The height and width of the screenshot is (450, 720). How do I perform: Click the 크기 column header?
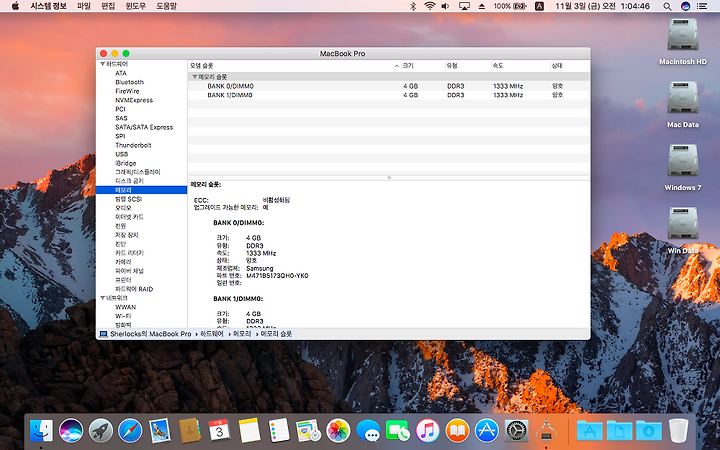tap(423, 66)
